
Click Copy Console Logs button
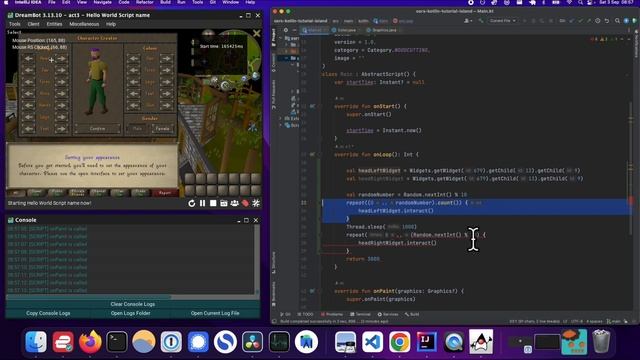coord(48,313)
